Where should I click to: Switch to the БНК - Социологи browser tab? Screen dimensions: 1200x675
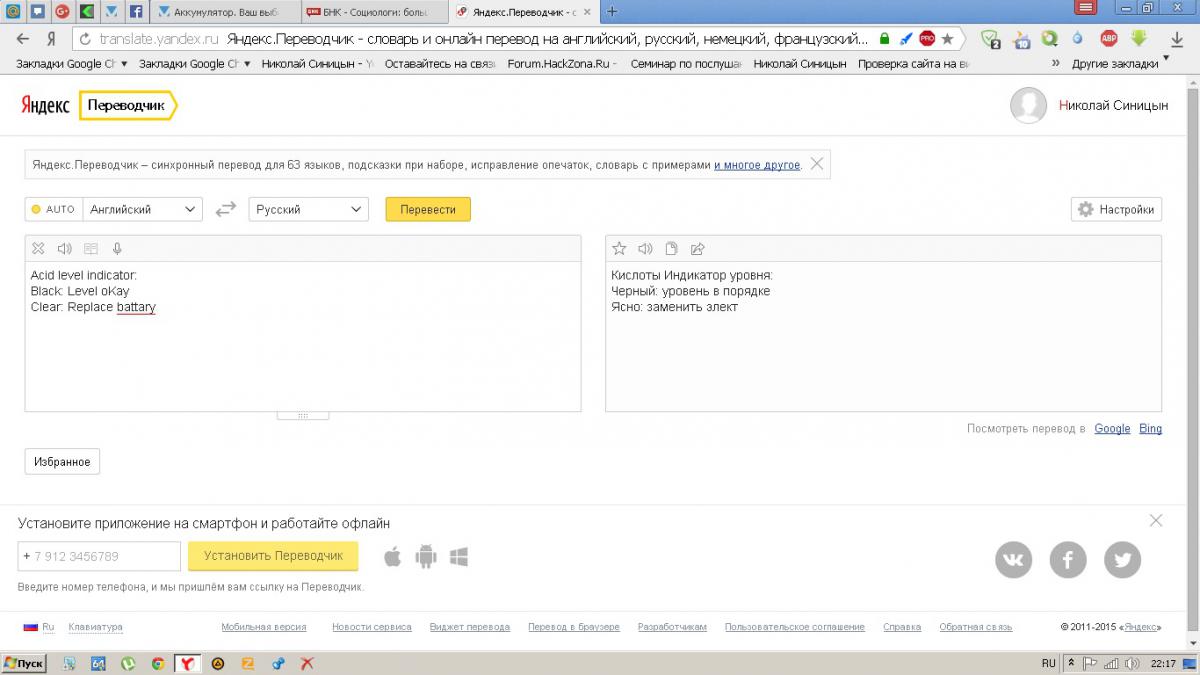coord(374,11)
